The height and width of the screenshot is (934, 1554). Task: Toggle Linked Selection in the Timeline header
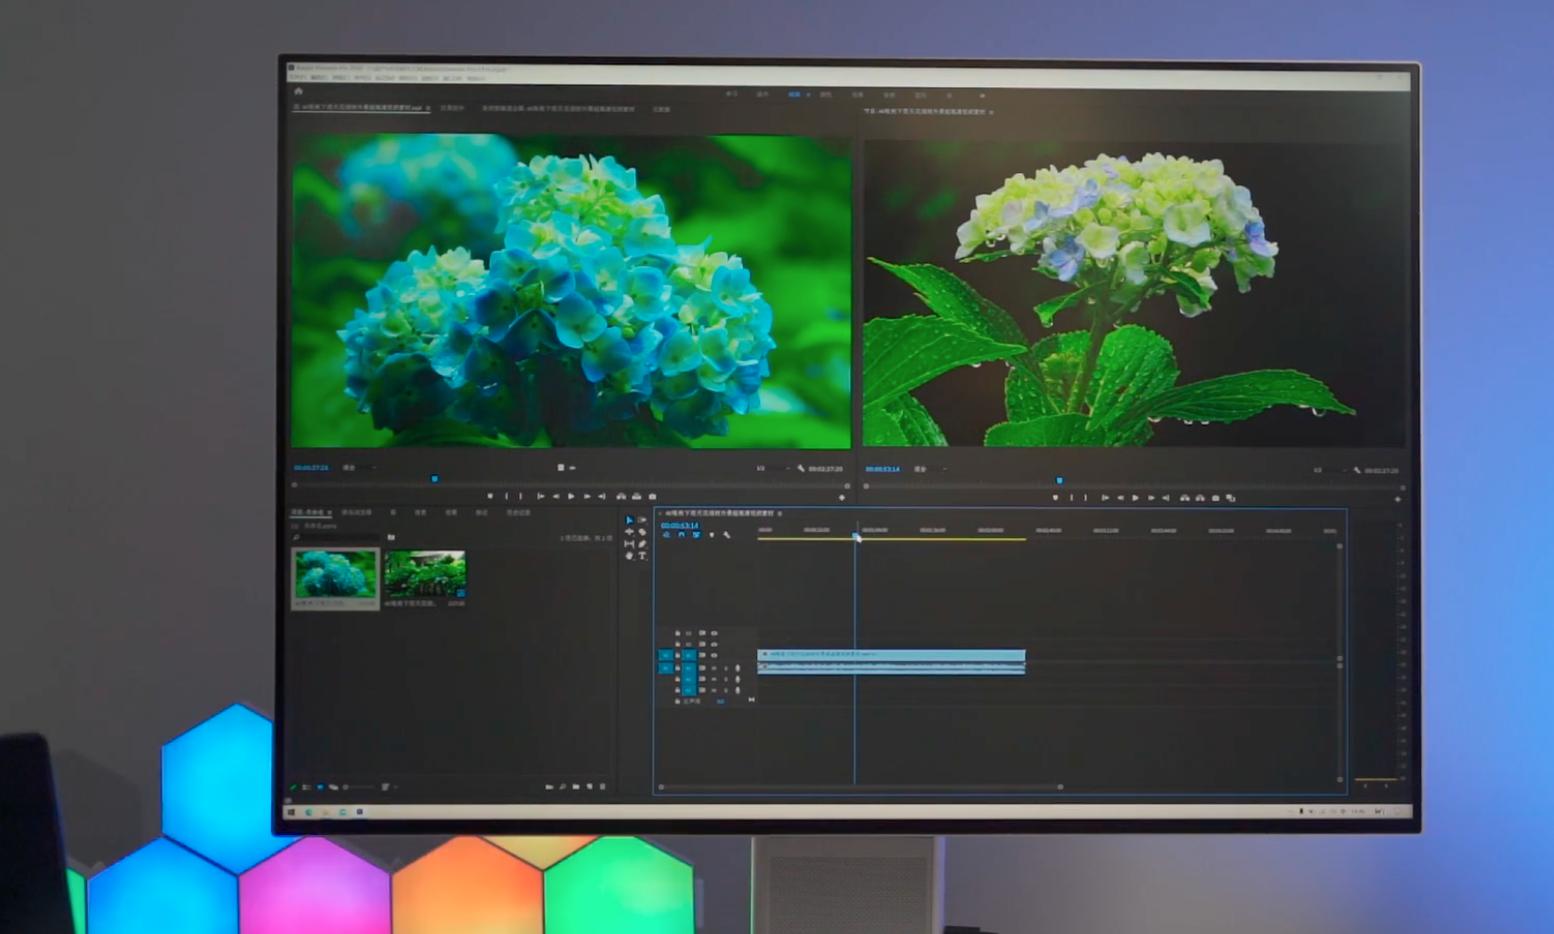(696, 535)
